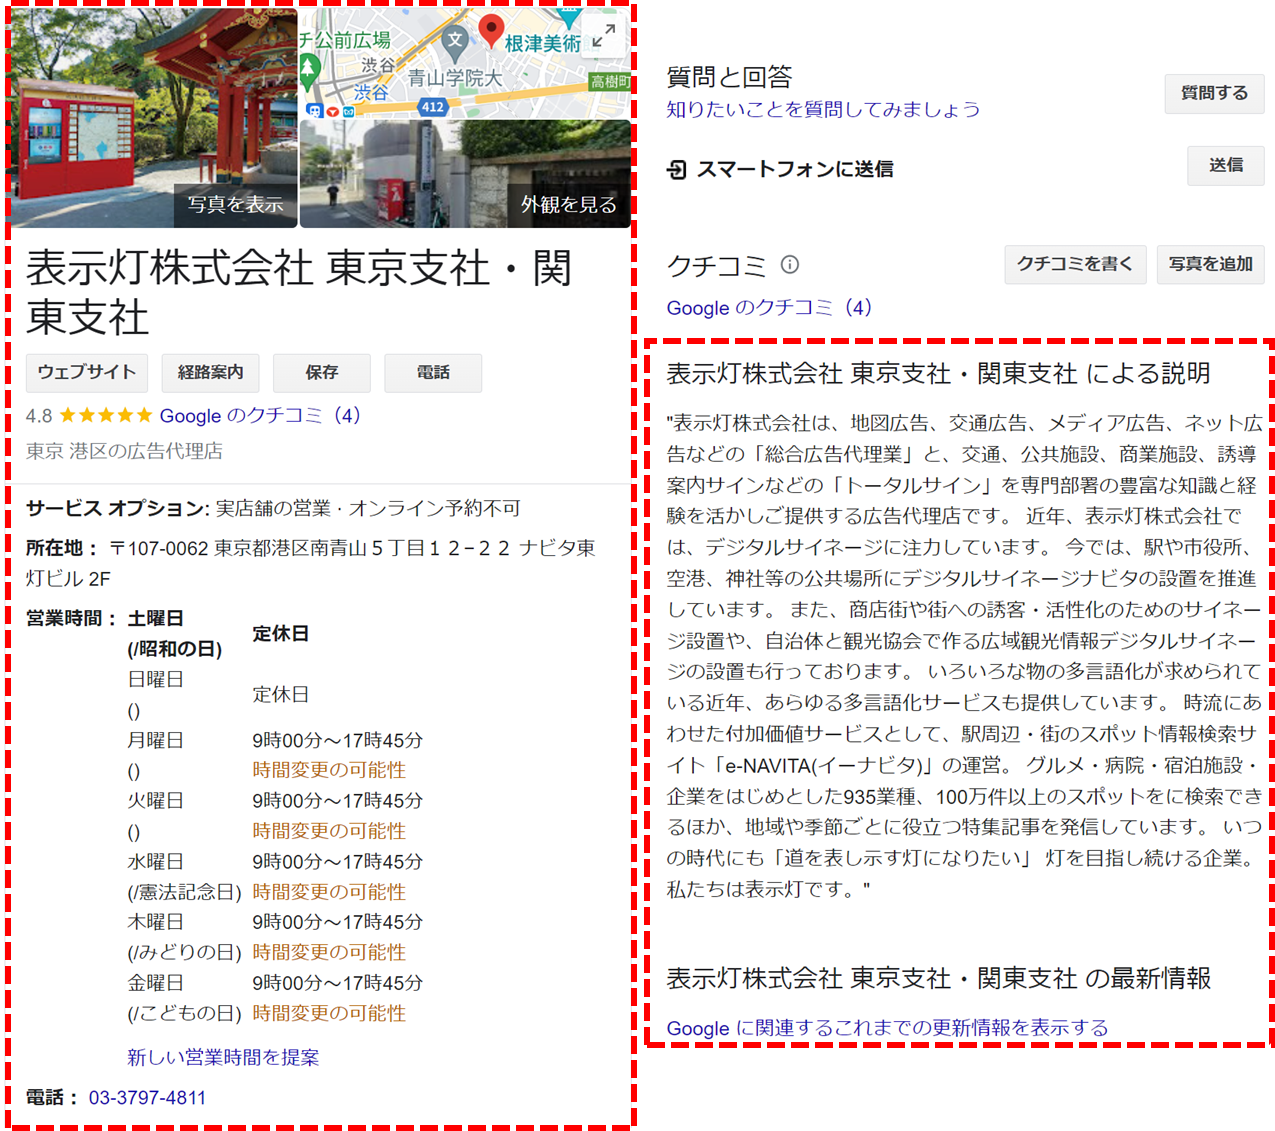The image size is (1275, 1131).
Task: Click the map thumbnail near 根津美術
Action: (465, 63)
